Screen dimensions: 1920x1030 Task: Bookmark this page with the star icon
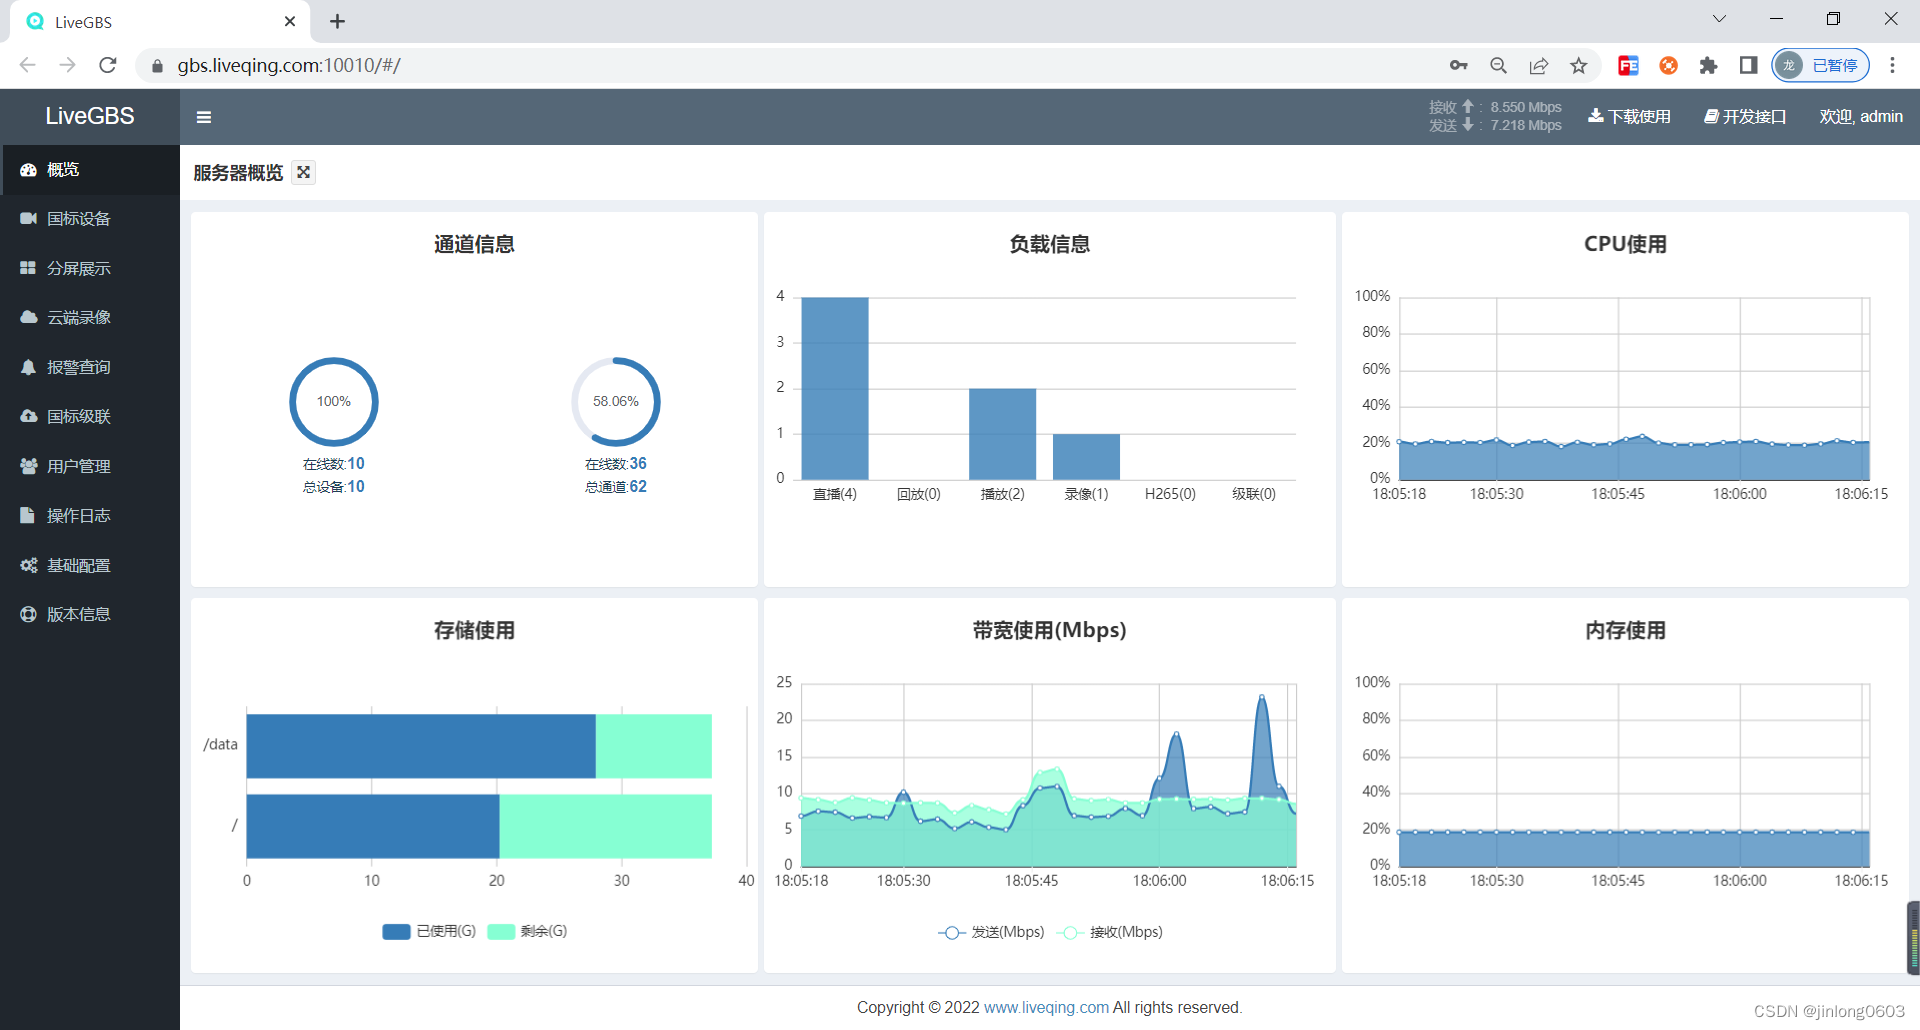(1578, 66)
